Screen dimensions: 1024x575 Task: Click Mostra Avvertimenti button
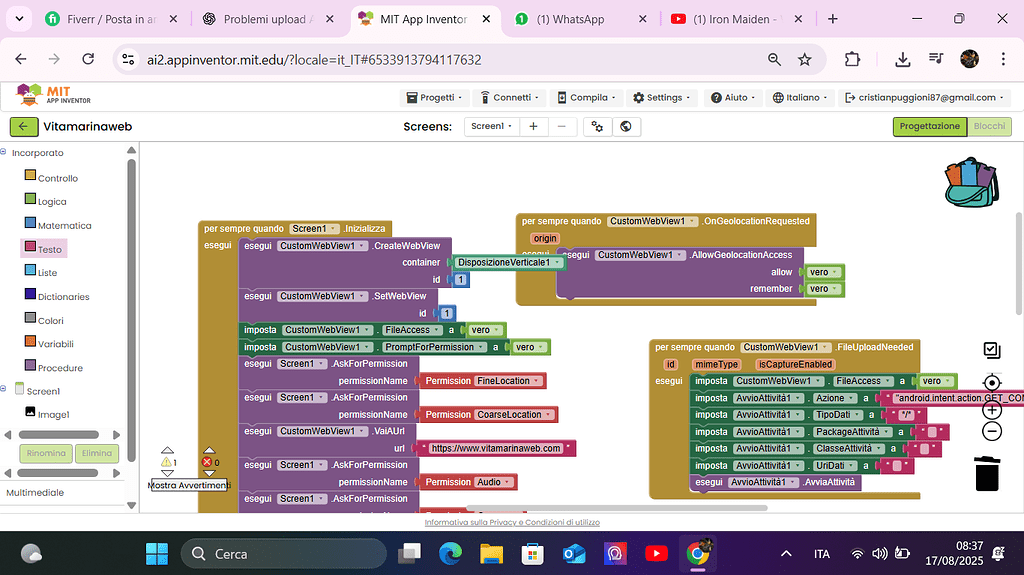pyautogui.click(x=189, y=485)
